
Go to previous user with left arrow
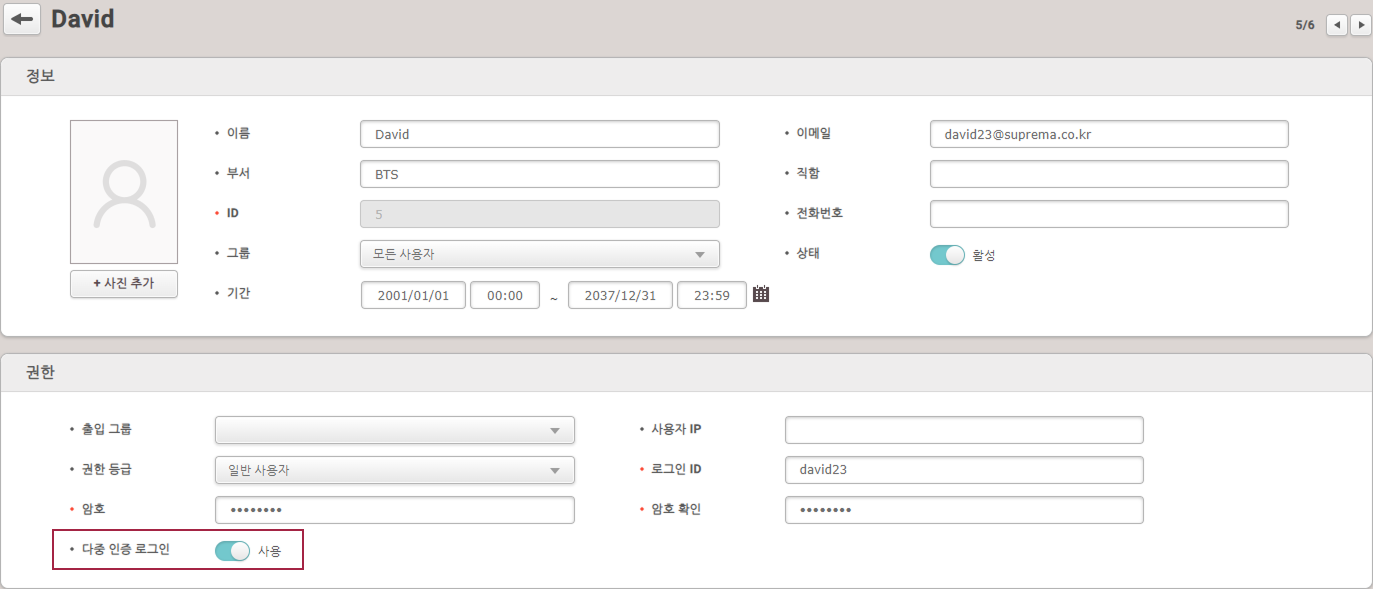[1336, 25]
